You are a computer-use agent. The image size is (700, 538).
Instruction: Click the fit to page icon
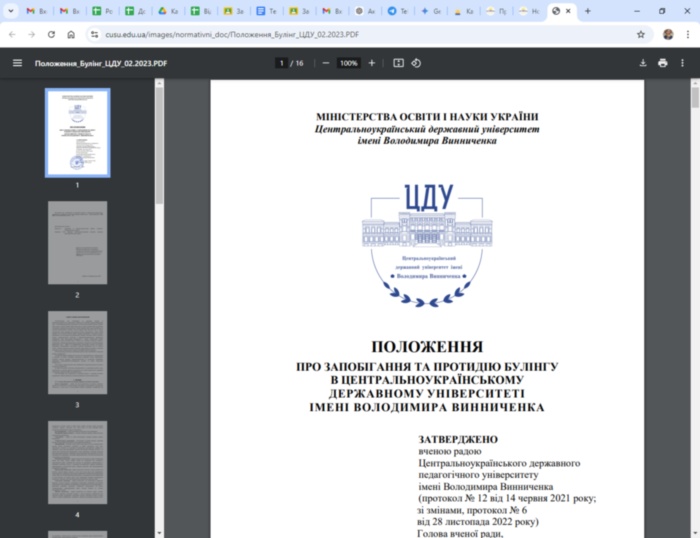pyautogui.click(x=398, y=63)
